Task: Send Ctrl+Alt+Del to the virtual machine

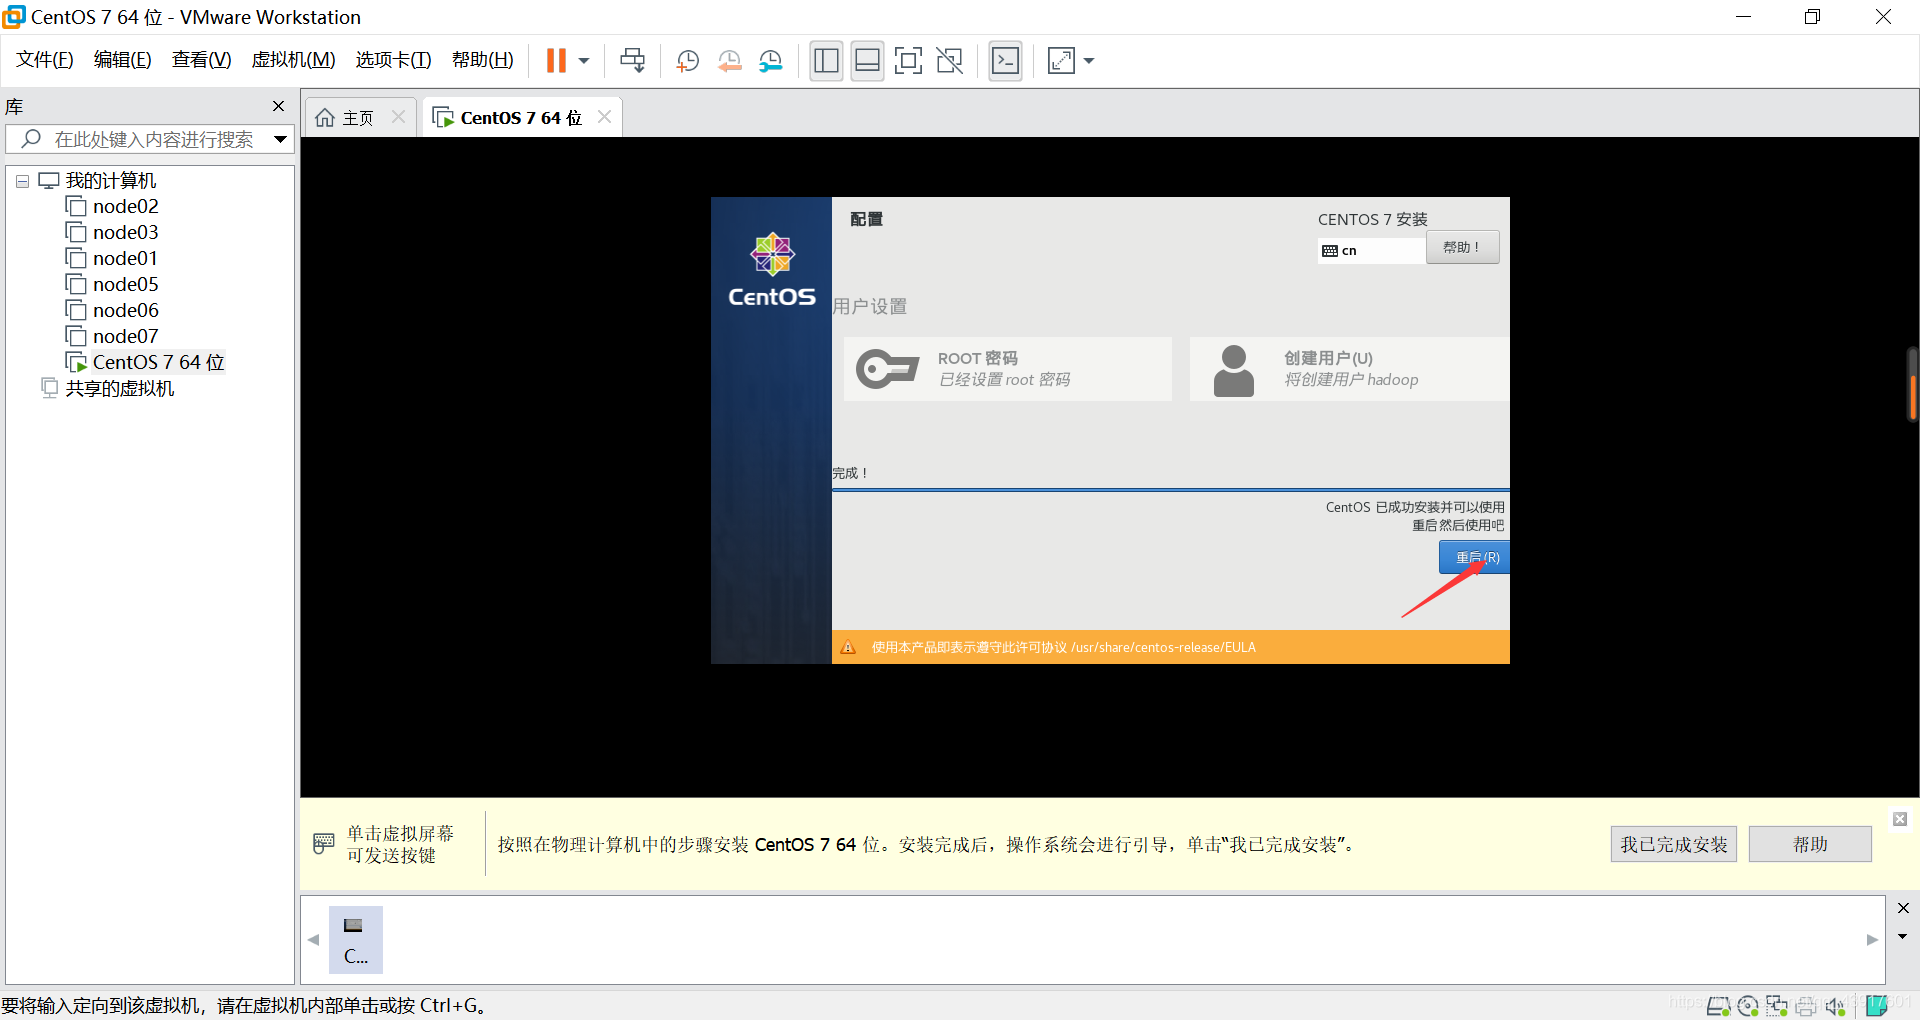Action: pos(632,61)
